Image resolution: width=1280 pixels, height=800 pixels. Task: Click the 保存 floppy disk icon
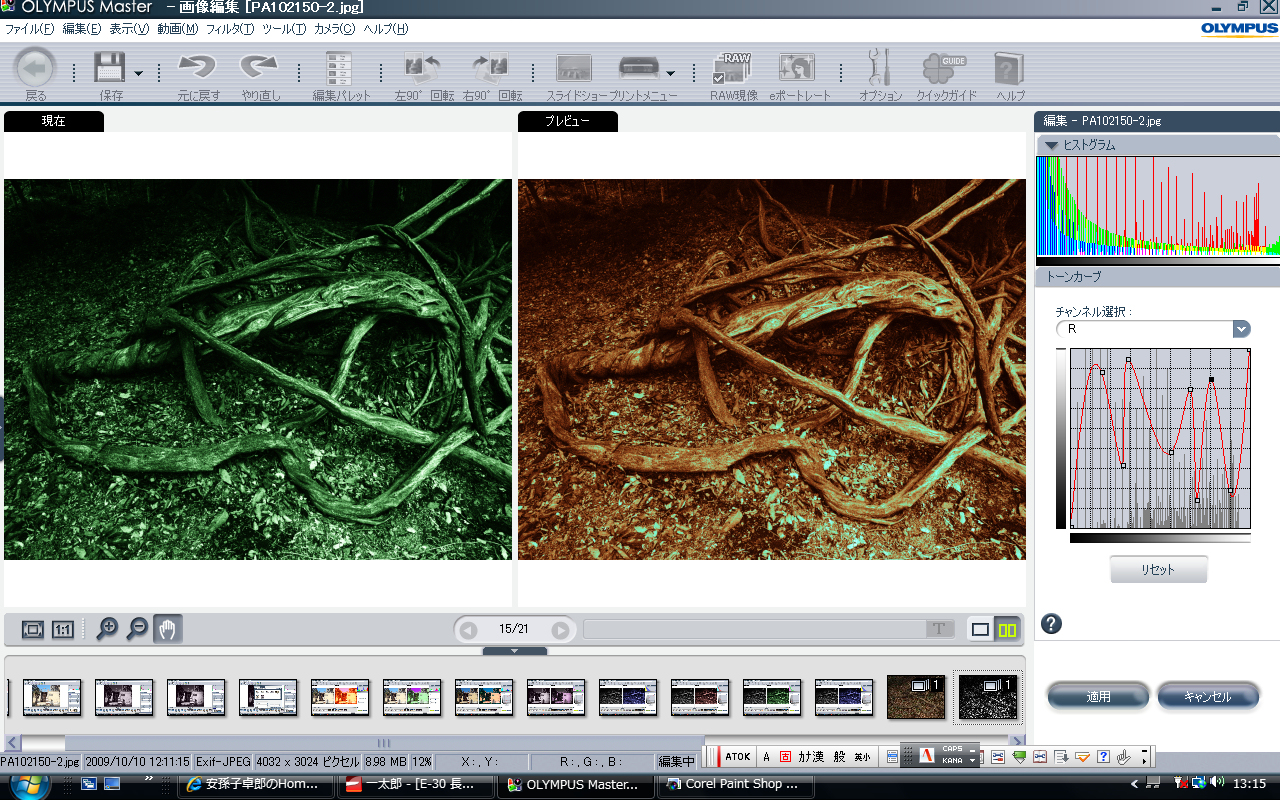coord(109,68)
